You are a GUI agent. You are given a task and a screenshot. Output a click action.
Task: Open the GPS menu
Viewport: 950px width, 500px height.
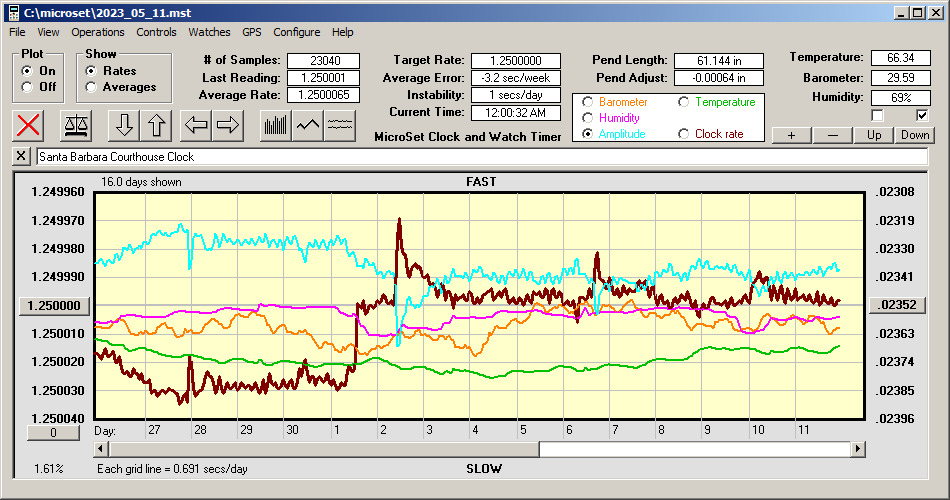[251, 32]
